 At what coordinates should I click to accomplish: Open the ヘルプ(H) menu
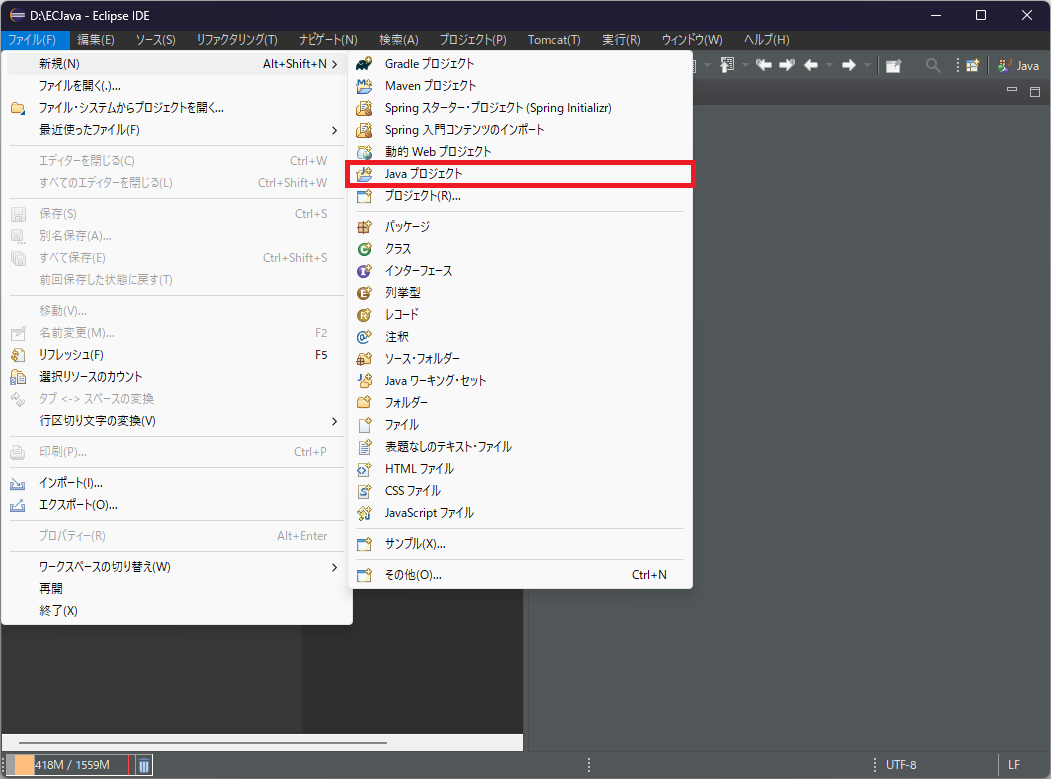[767, 40]
